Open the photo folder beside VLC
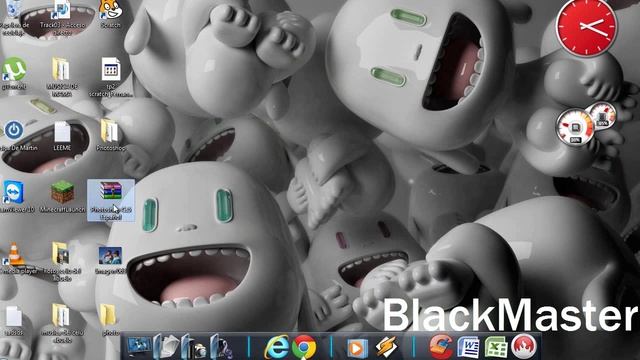 tap(61, 254)
